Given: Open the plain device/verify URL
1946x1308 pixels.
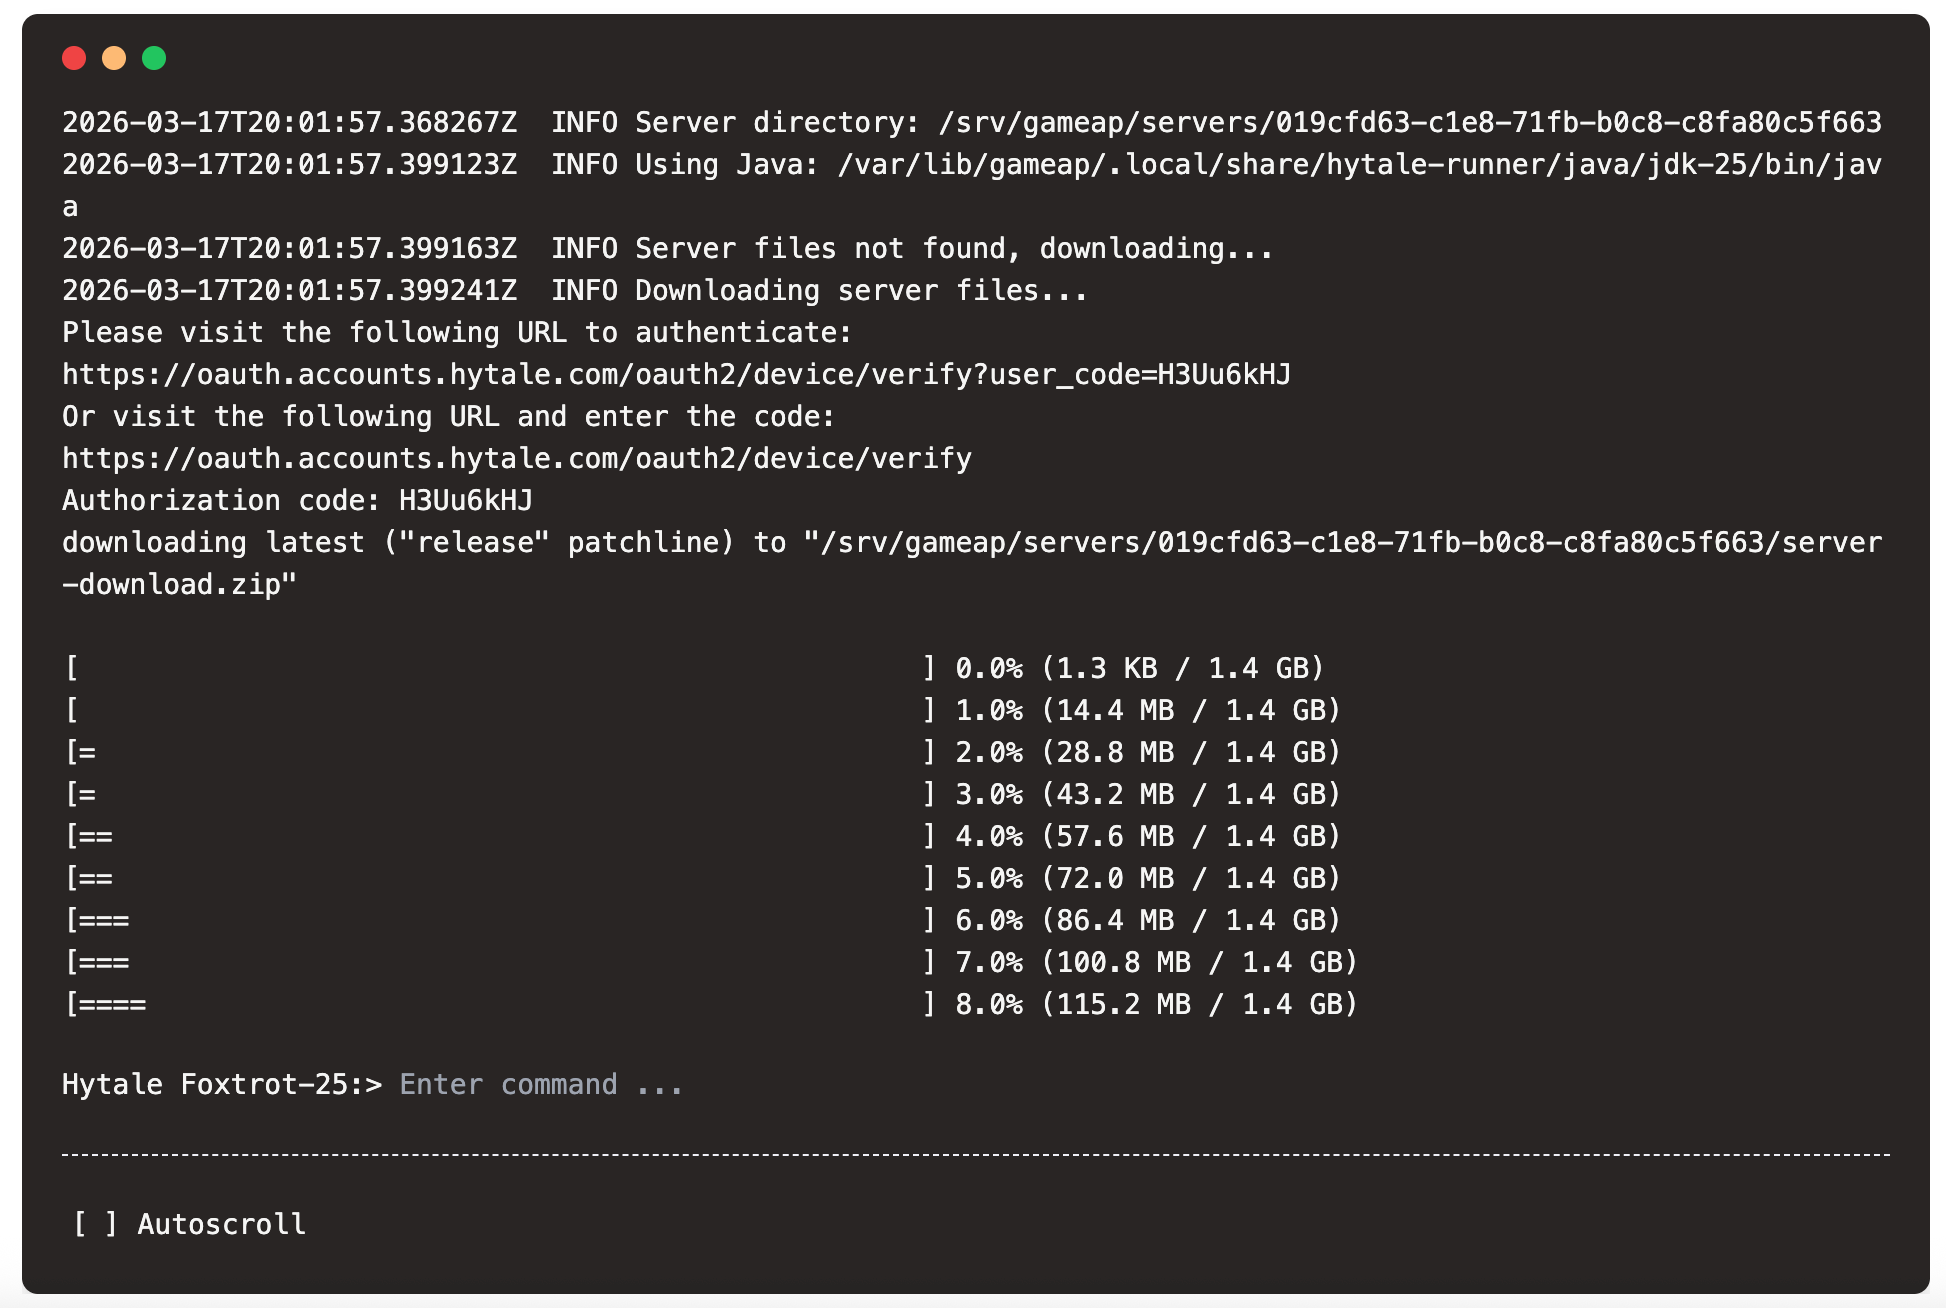Looking at the screenshot, I should pyautogui.click(x=516, y=459).
